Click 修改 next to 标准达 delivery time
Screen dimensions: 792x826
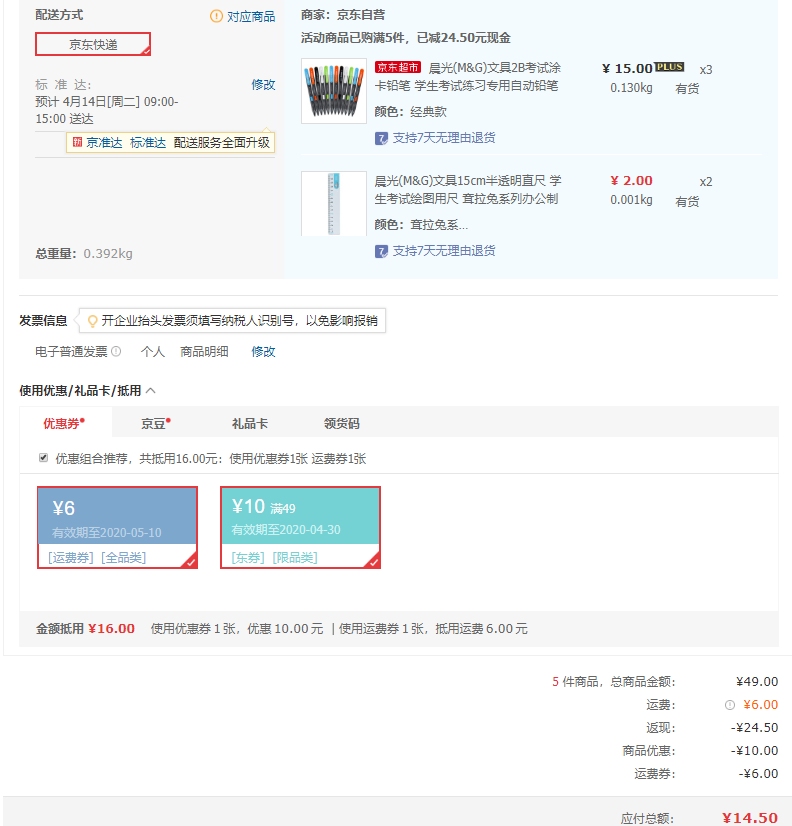point(263,84)
